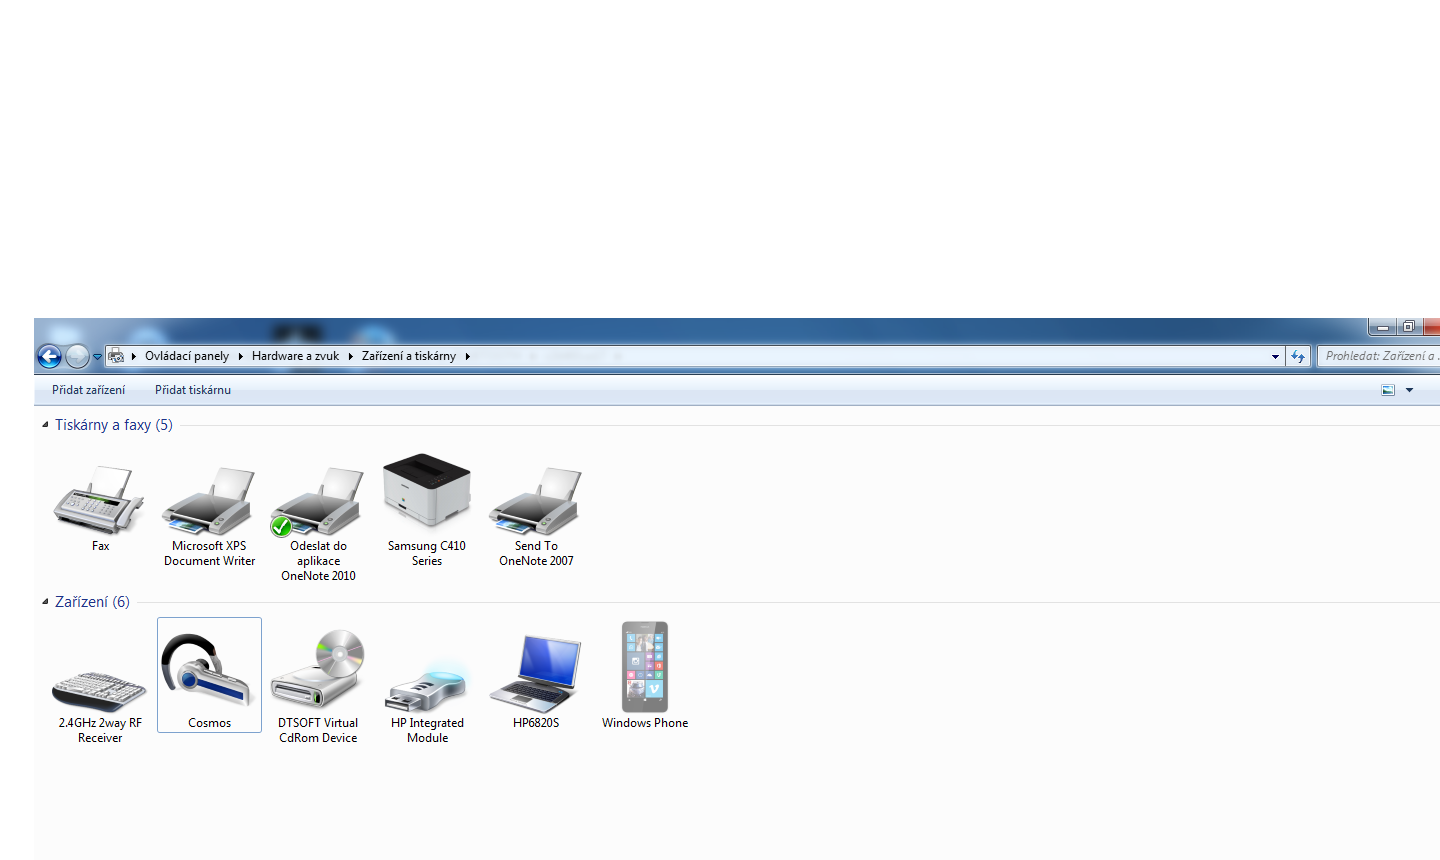This screenshot has height=860, width=1440.
Task: Restore down the window
Action: pos(1409,327)
